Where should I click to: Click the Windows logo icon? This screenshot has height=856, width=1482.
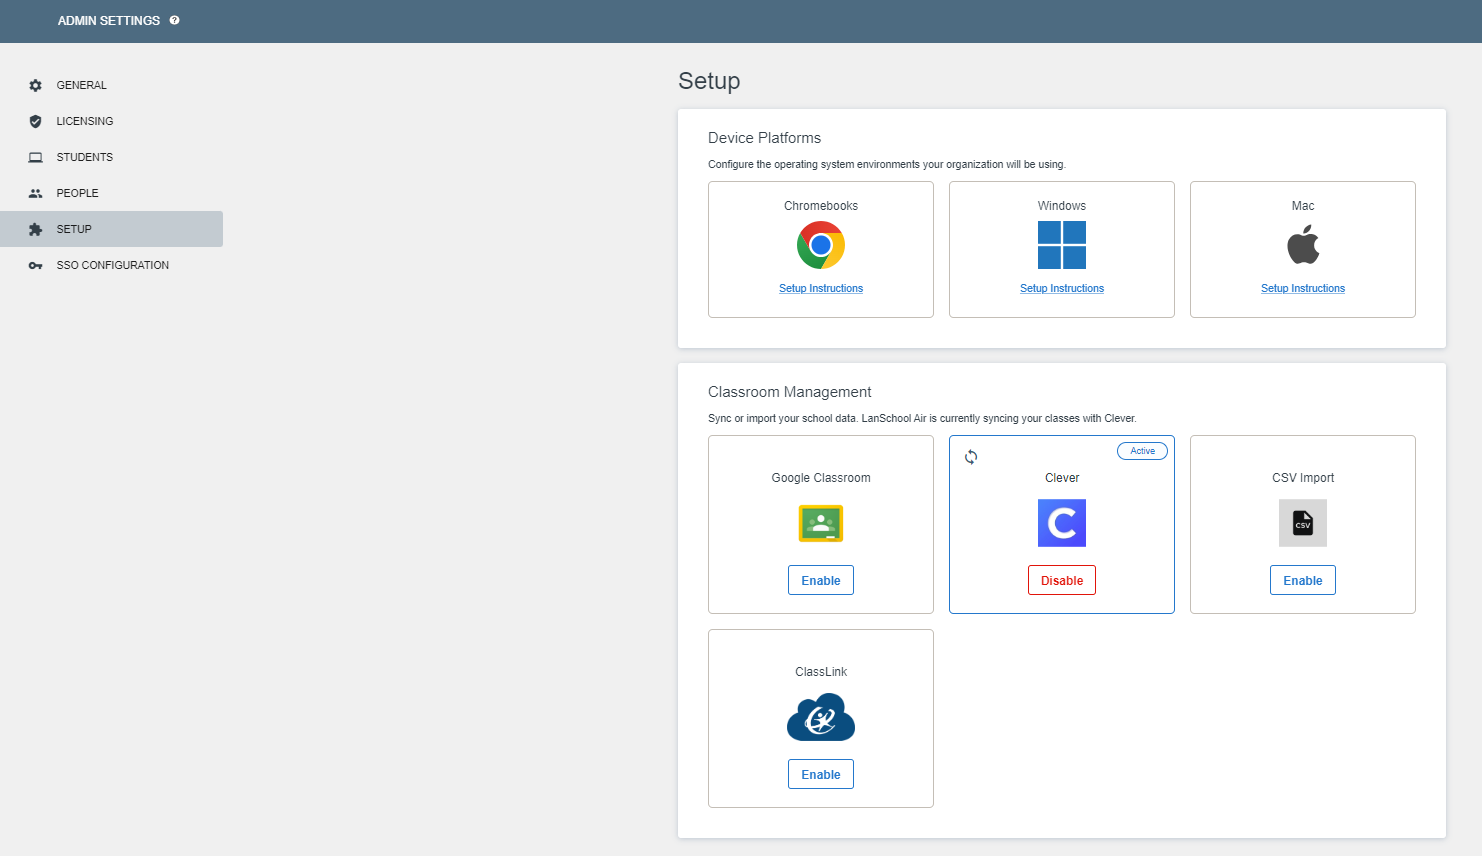(x=1062, y=245)
